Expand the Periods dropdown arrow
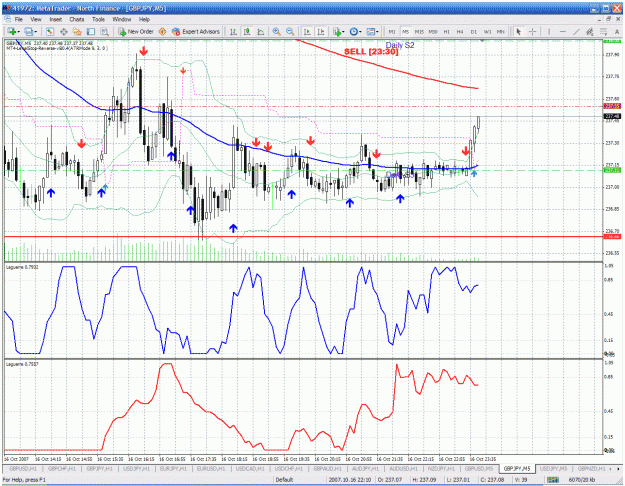Screen dimensions: 625x486 coord(360,31)
